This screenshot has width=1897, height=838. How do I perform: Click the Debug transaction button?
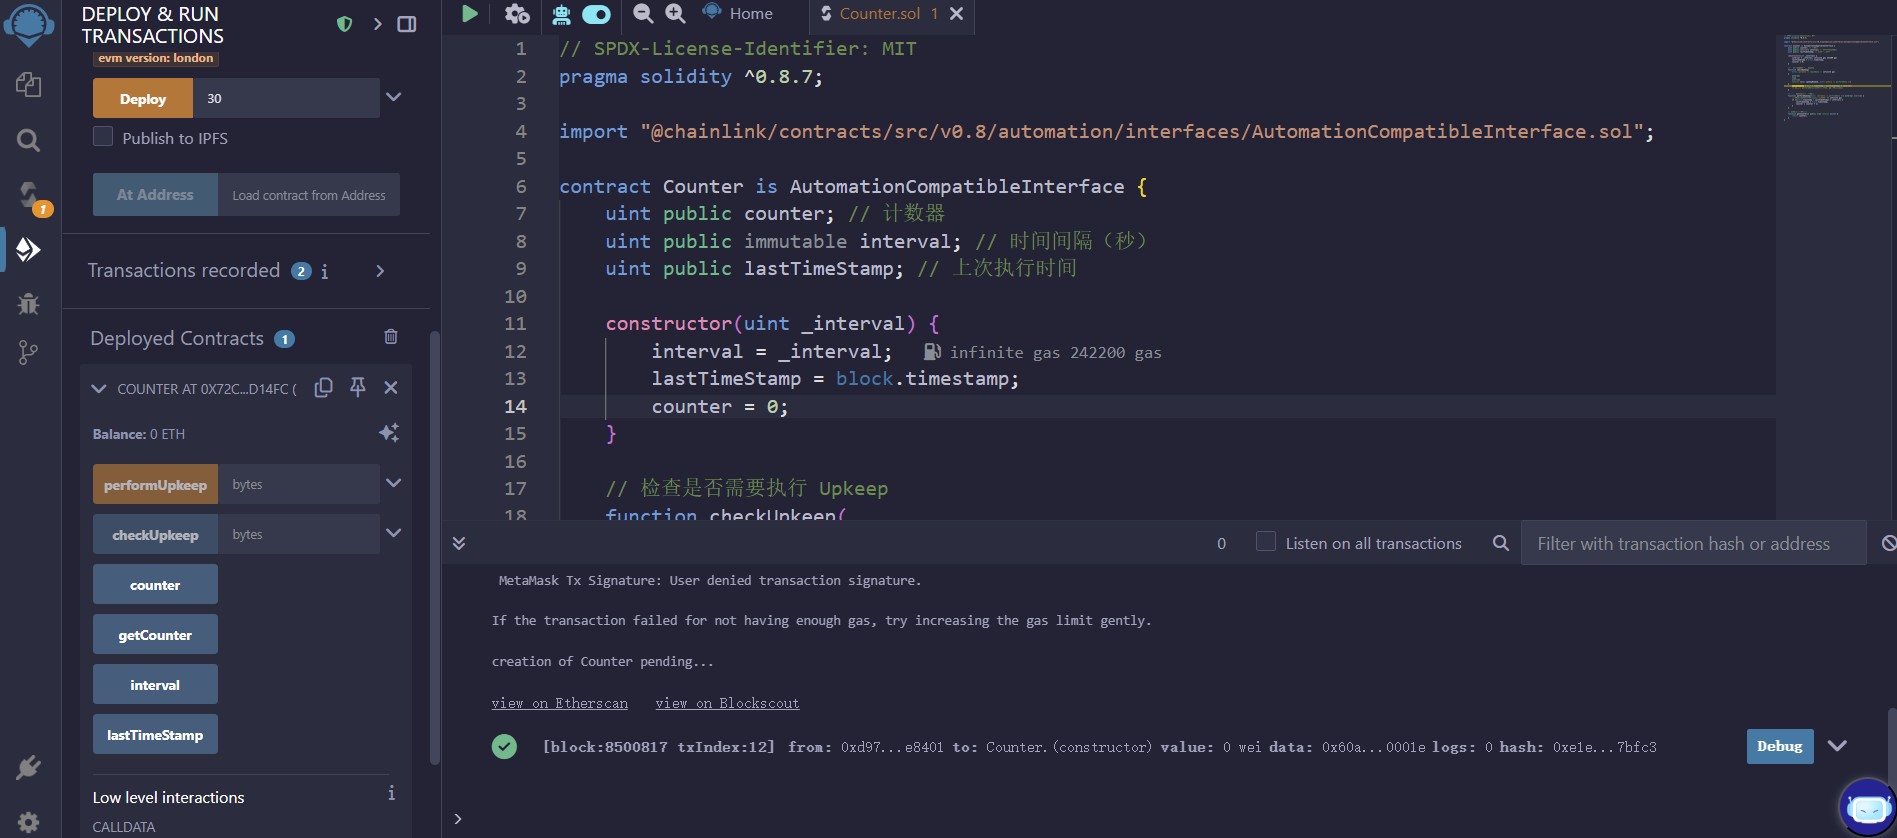click(x=1780, y=746)
